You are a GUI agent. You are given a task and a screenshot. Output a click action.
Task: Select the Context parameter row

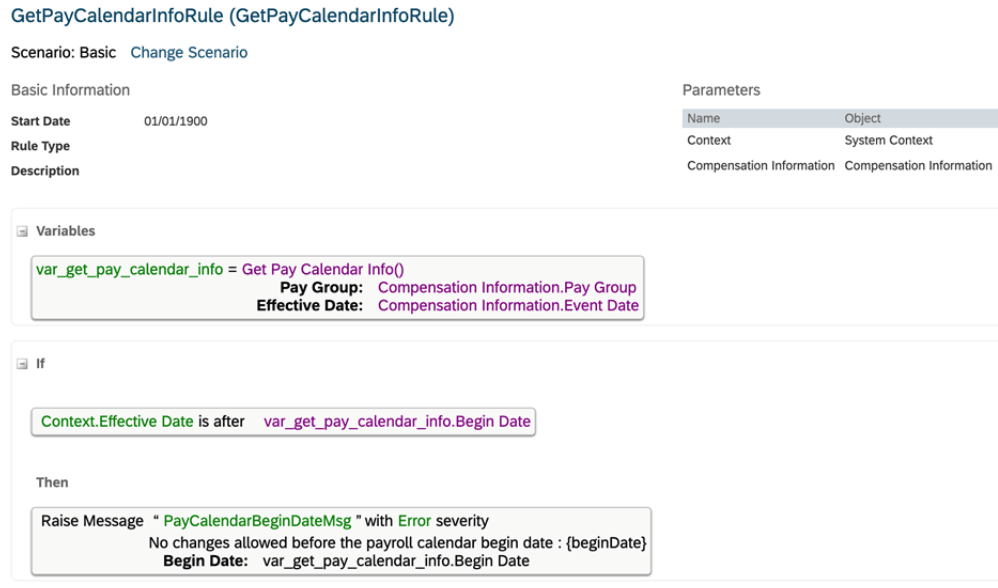click(710, 140)
